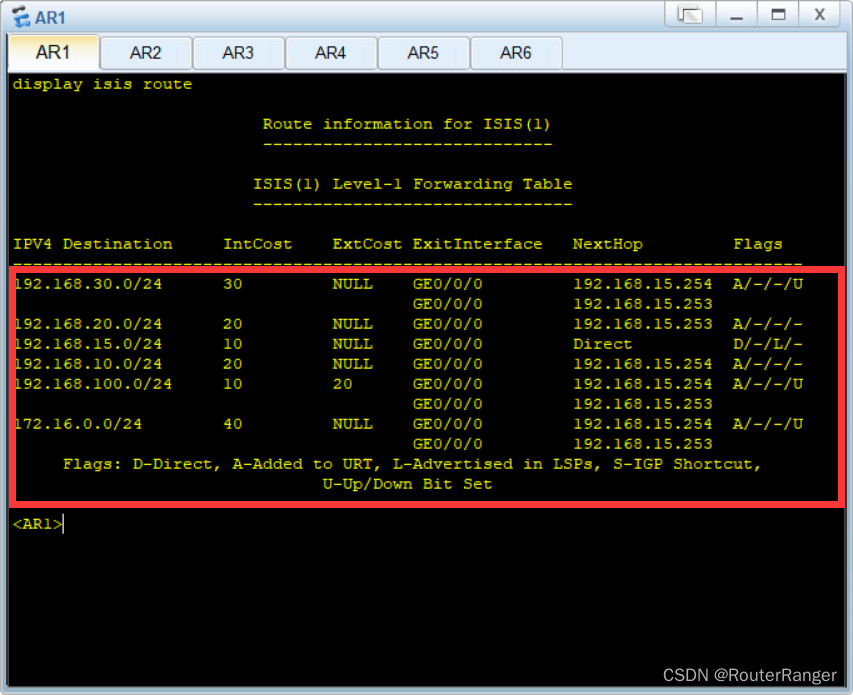Click the 'ExtCost' column header
This screenshot has width=853, height=695.
(x=367, y=244)
